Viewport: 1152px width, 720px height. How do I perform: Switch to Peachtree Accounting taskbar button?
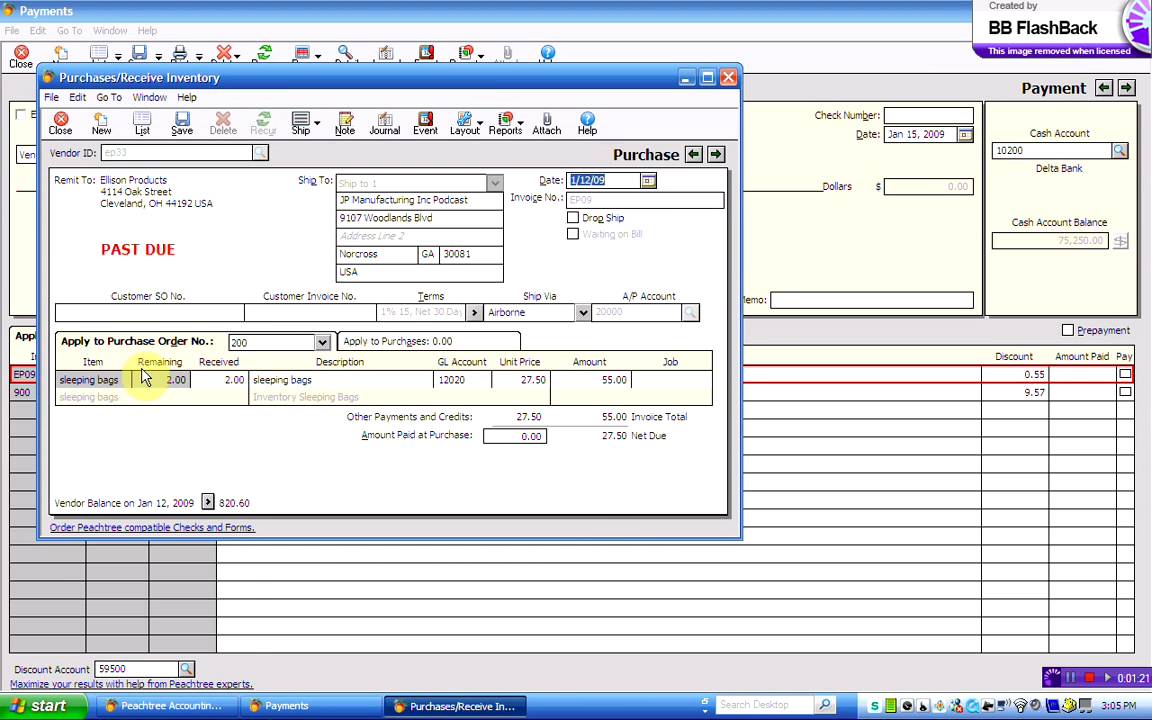pos(165,706)
